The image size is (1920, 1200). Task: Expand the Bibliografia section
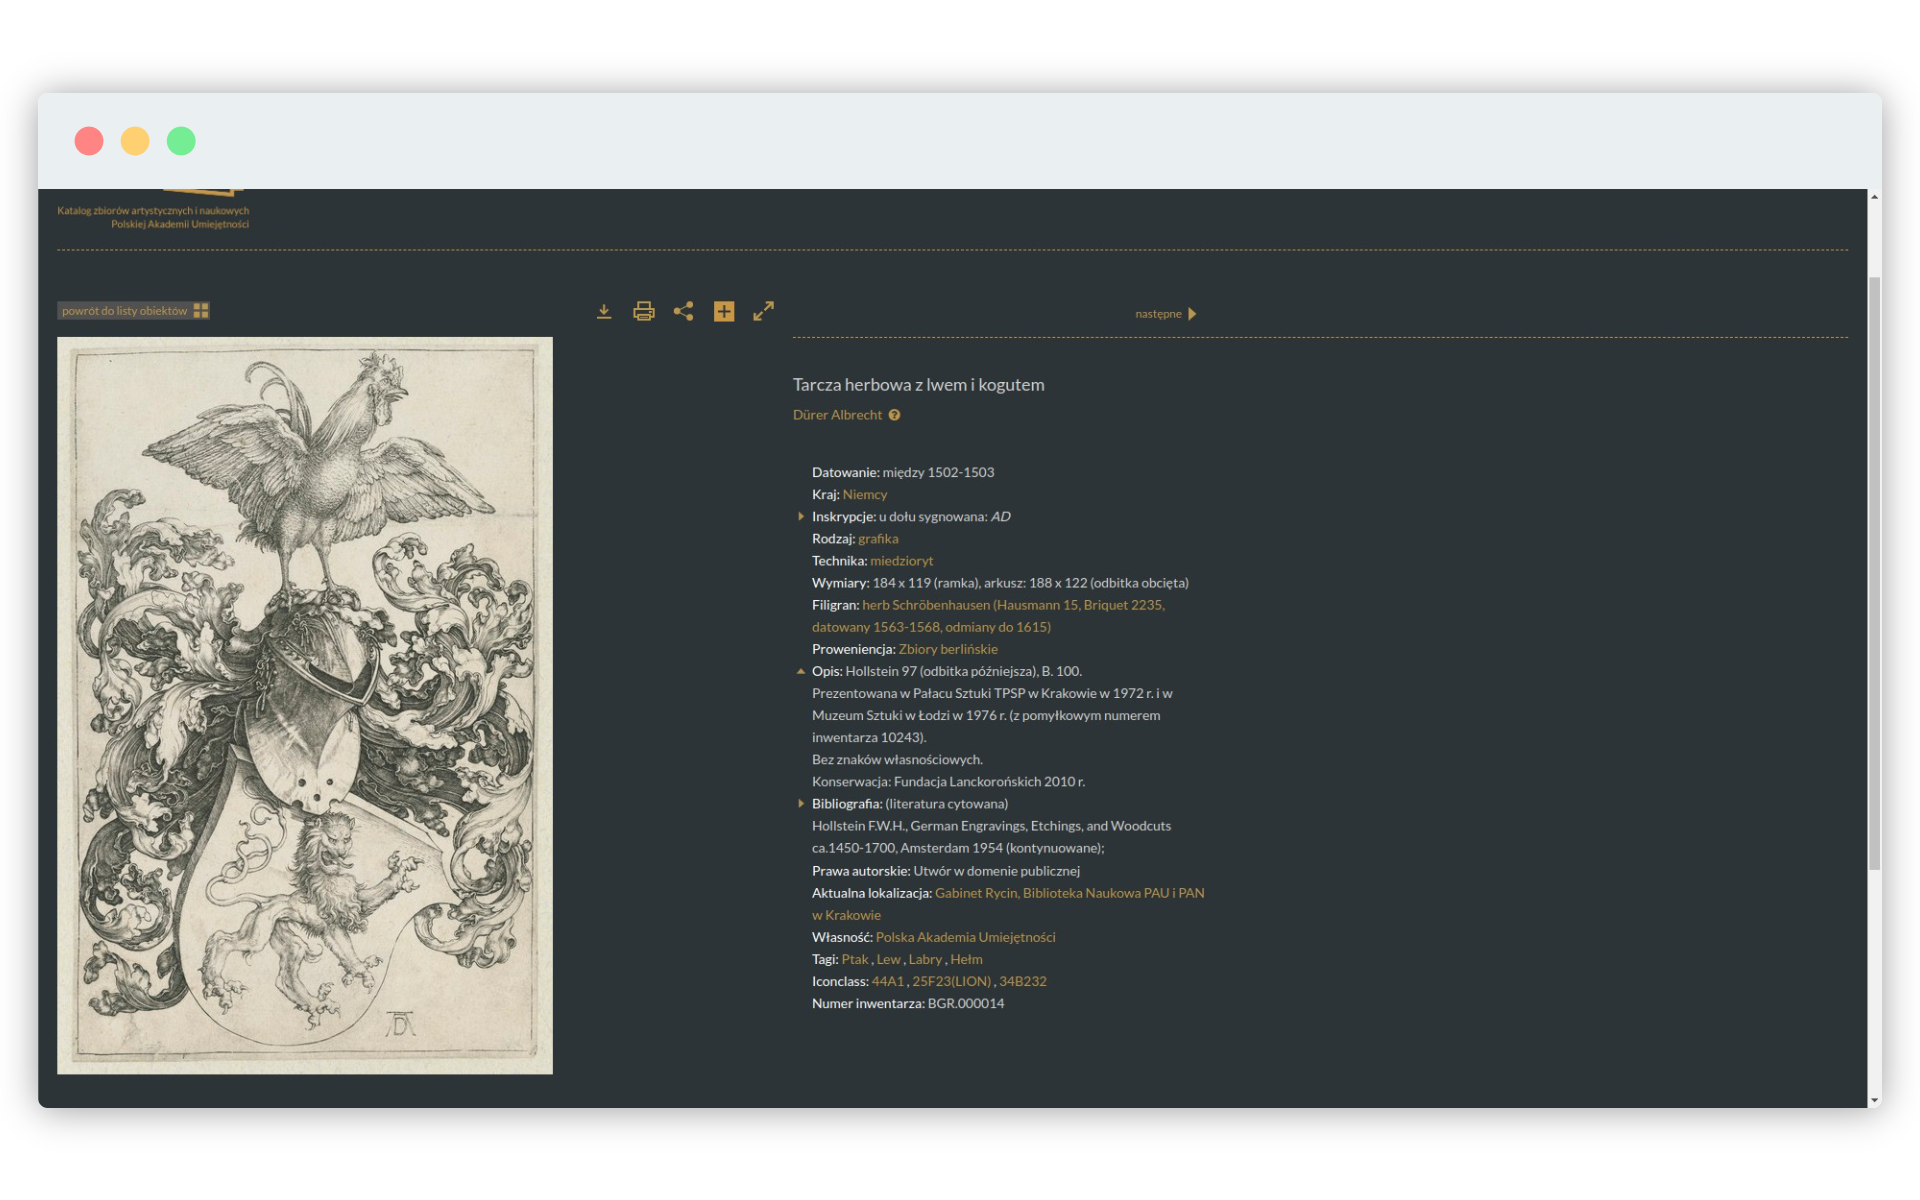(801, 804)
